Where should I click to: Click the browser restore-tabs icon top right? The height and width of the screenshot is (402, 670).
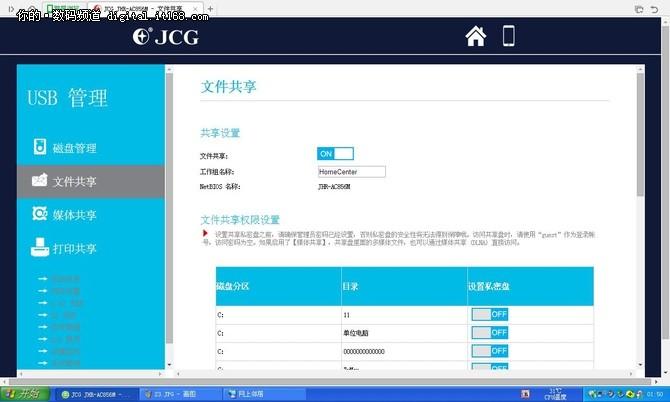(x=639, y=9)
